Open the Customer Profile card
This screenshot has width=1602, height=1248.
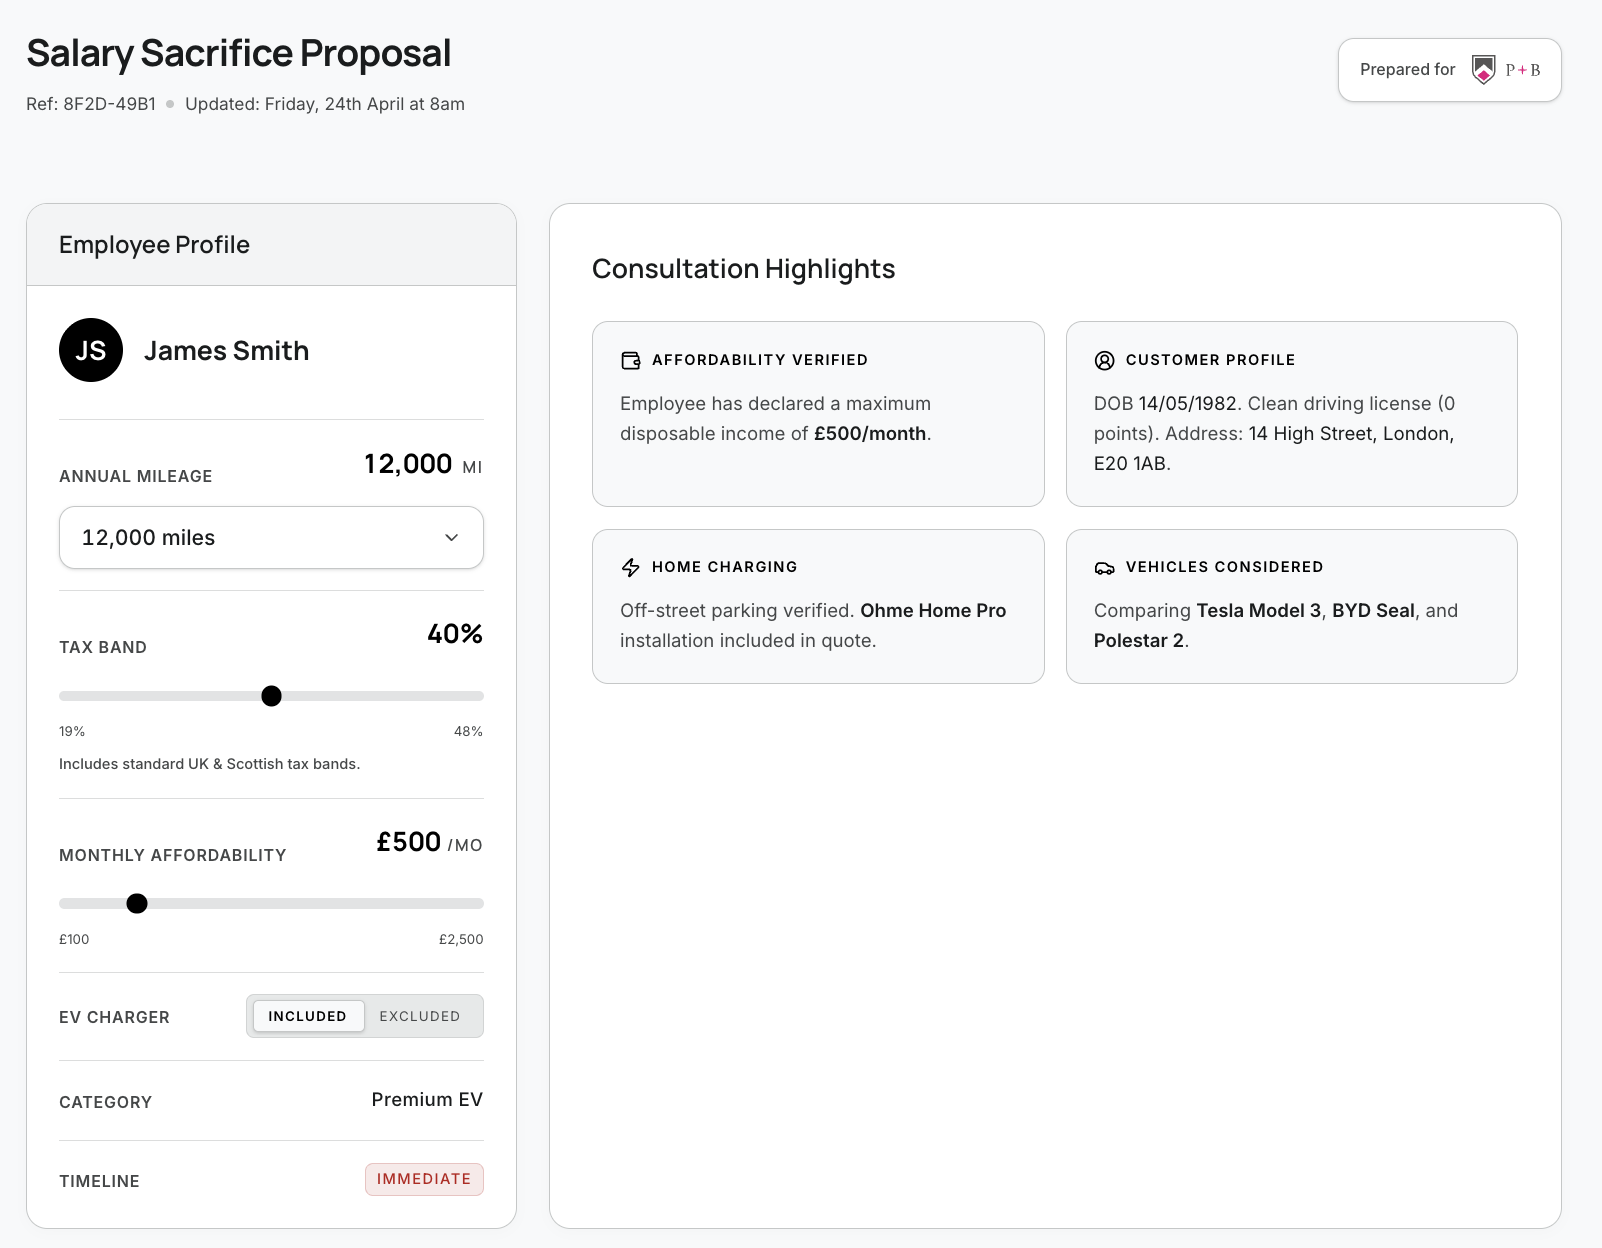click(1291, 414)
